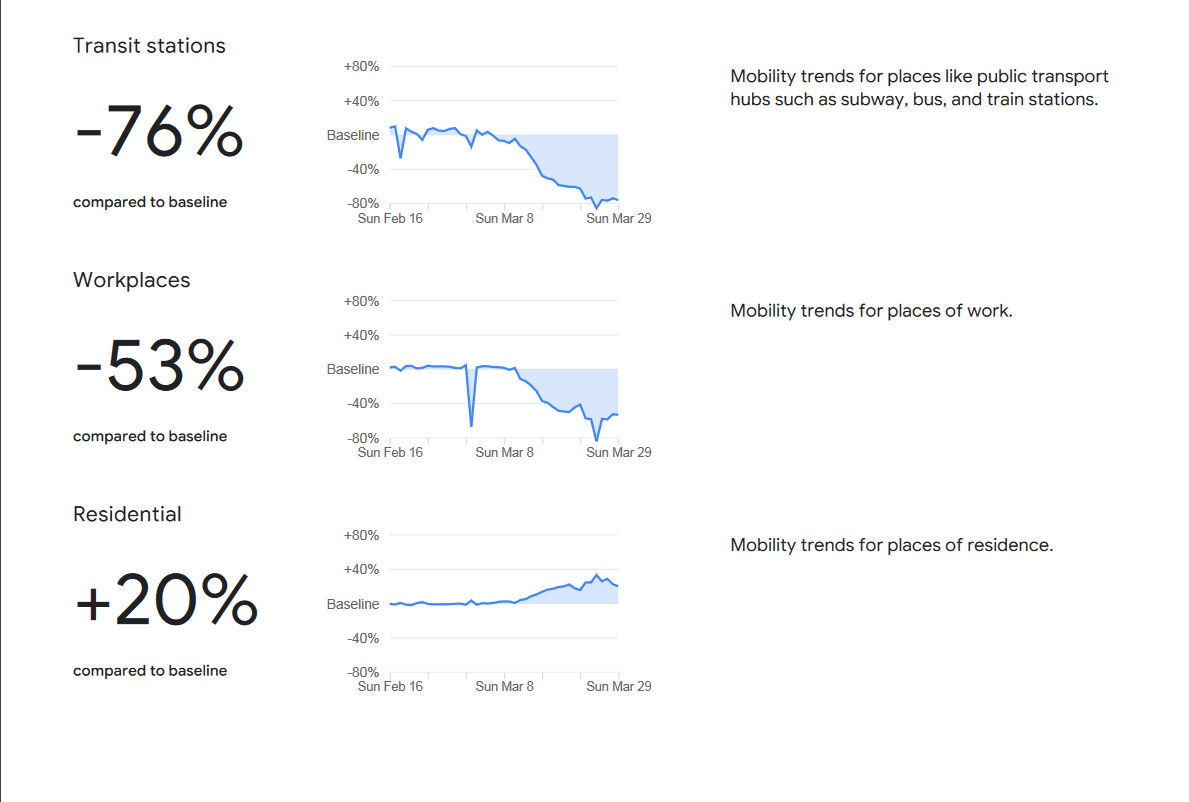
Task: Click the Baseline label on the Transit chart
Action: 353,135
